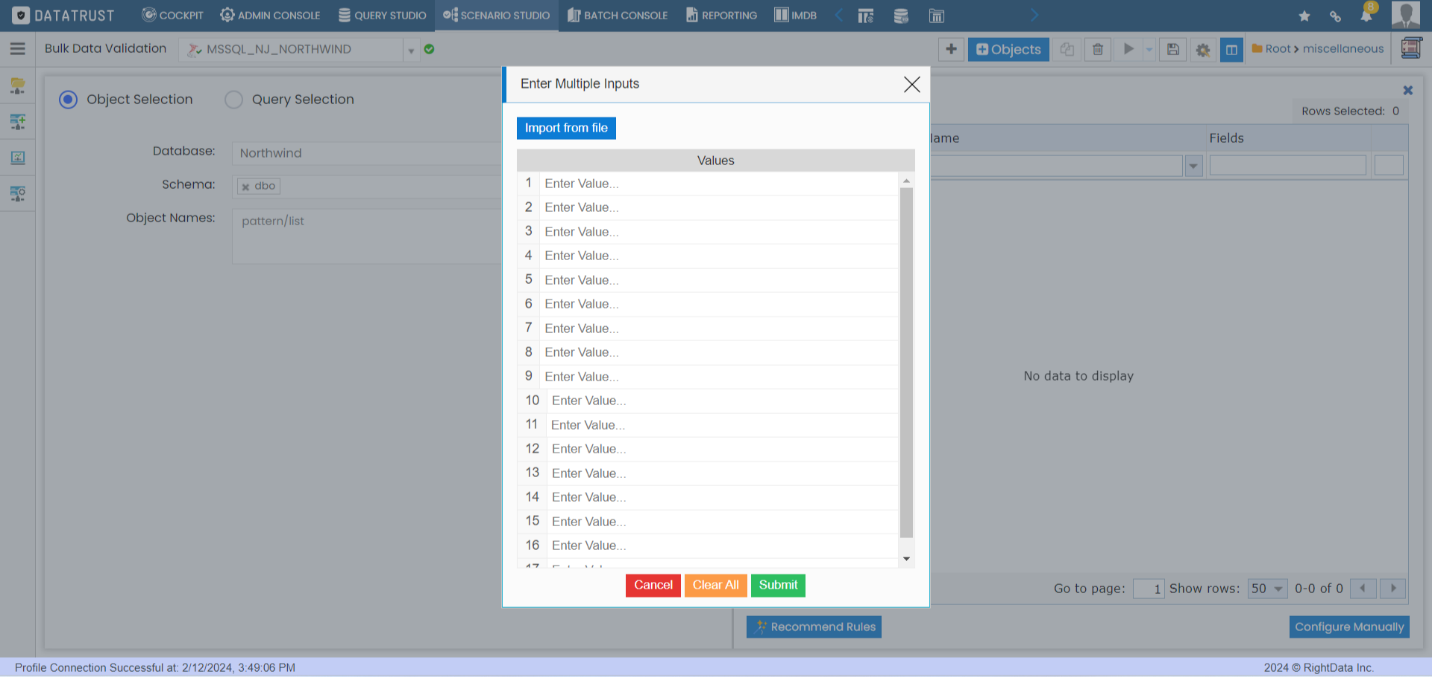This screenshot has width=1432, height=677.
Task: Select the Query Selection radio button
Action: tap(233, 99)
